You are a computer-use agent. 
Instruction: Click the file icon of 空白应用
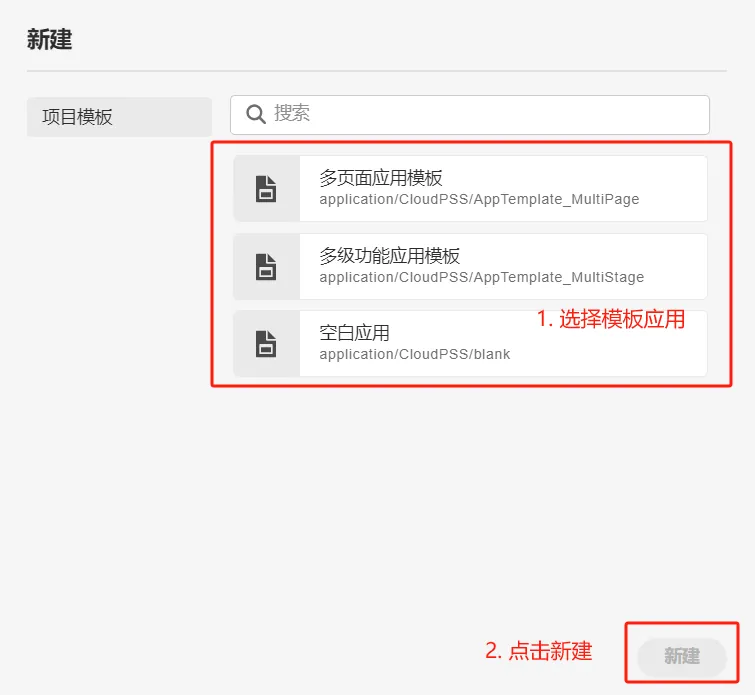click(266, 344)
